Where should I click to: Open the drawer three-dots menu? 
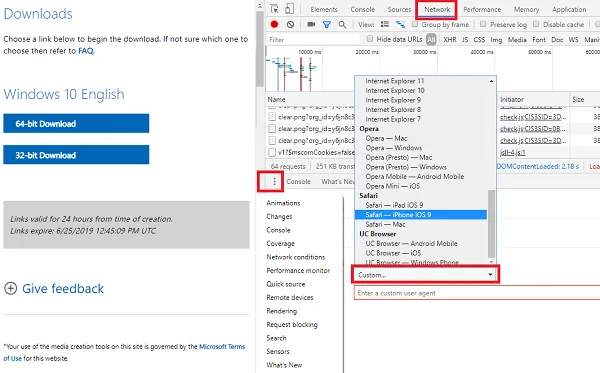pos(274,181)
